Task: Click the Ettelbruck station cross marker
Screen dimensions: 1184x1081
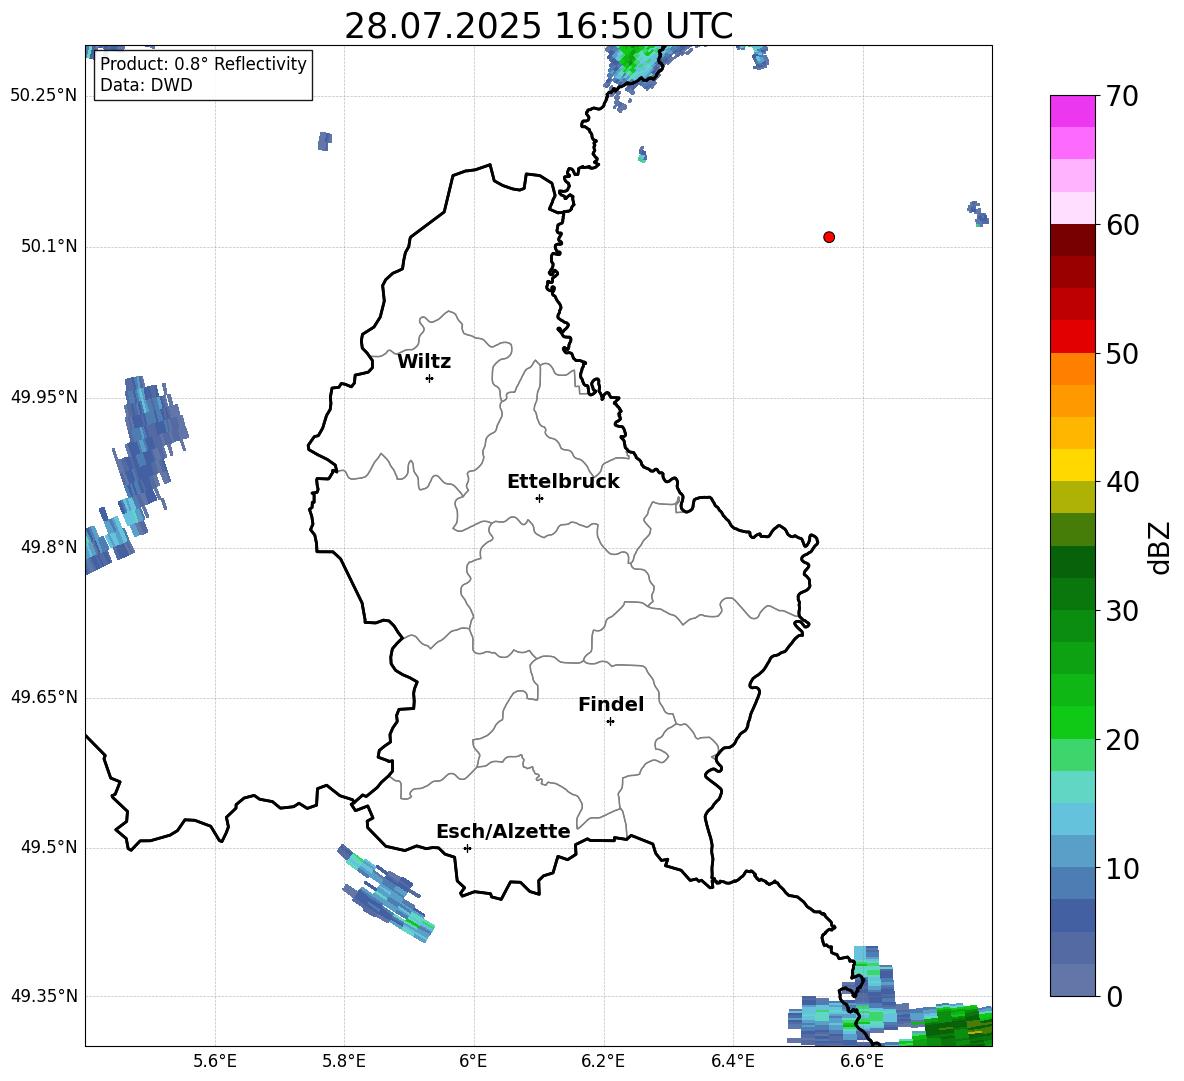Action: 539,498
